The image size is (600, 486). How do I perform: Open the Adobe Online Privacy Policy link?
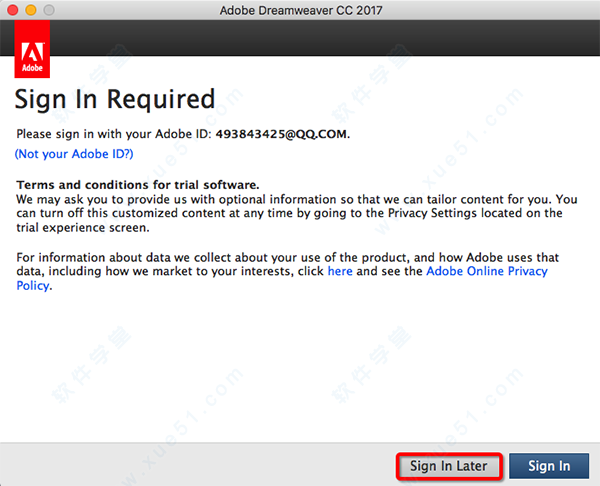[487, 271]
